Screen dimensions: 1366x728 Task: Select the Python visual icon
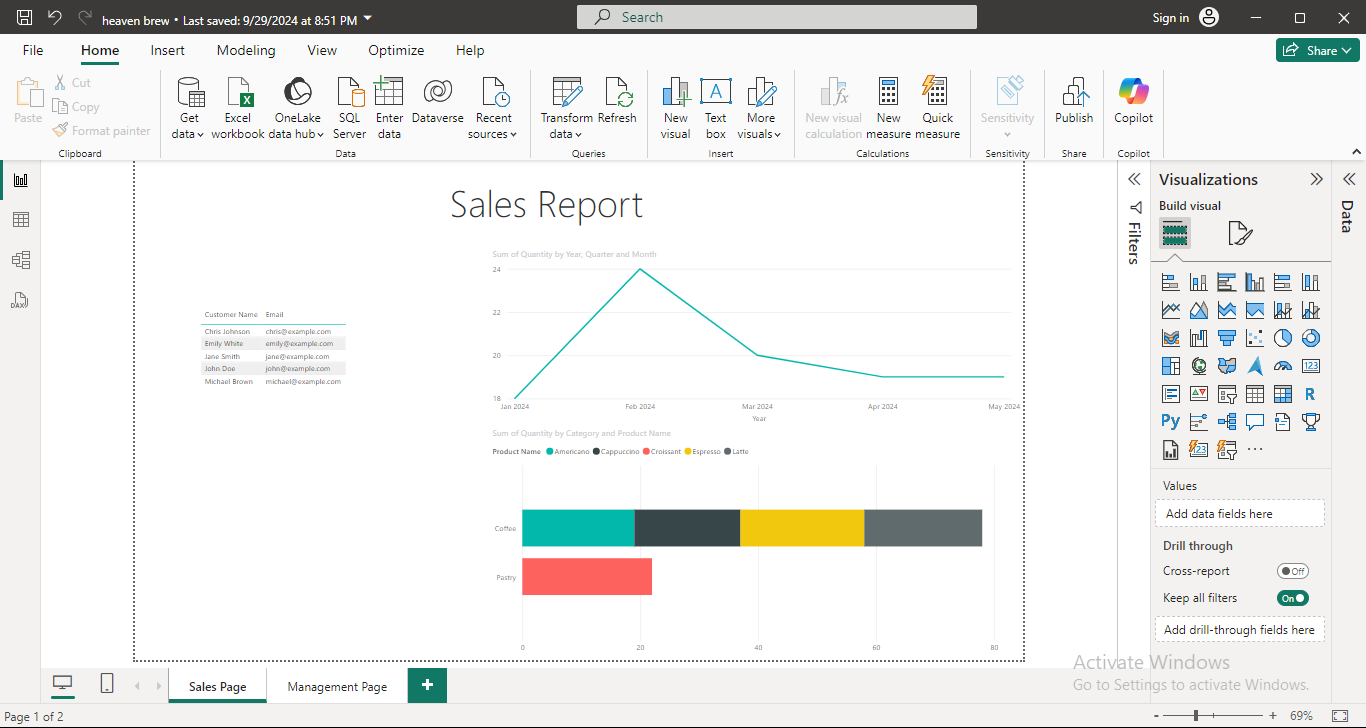coord(1170,421)
